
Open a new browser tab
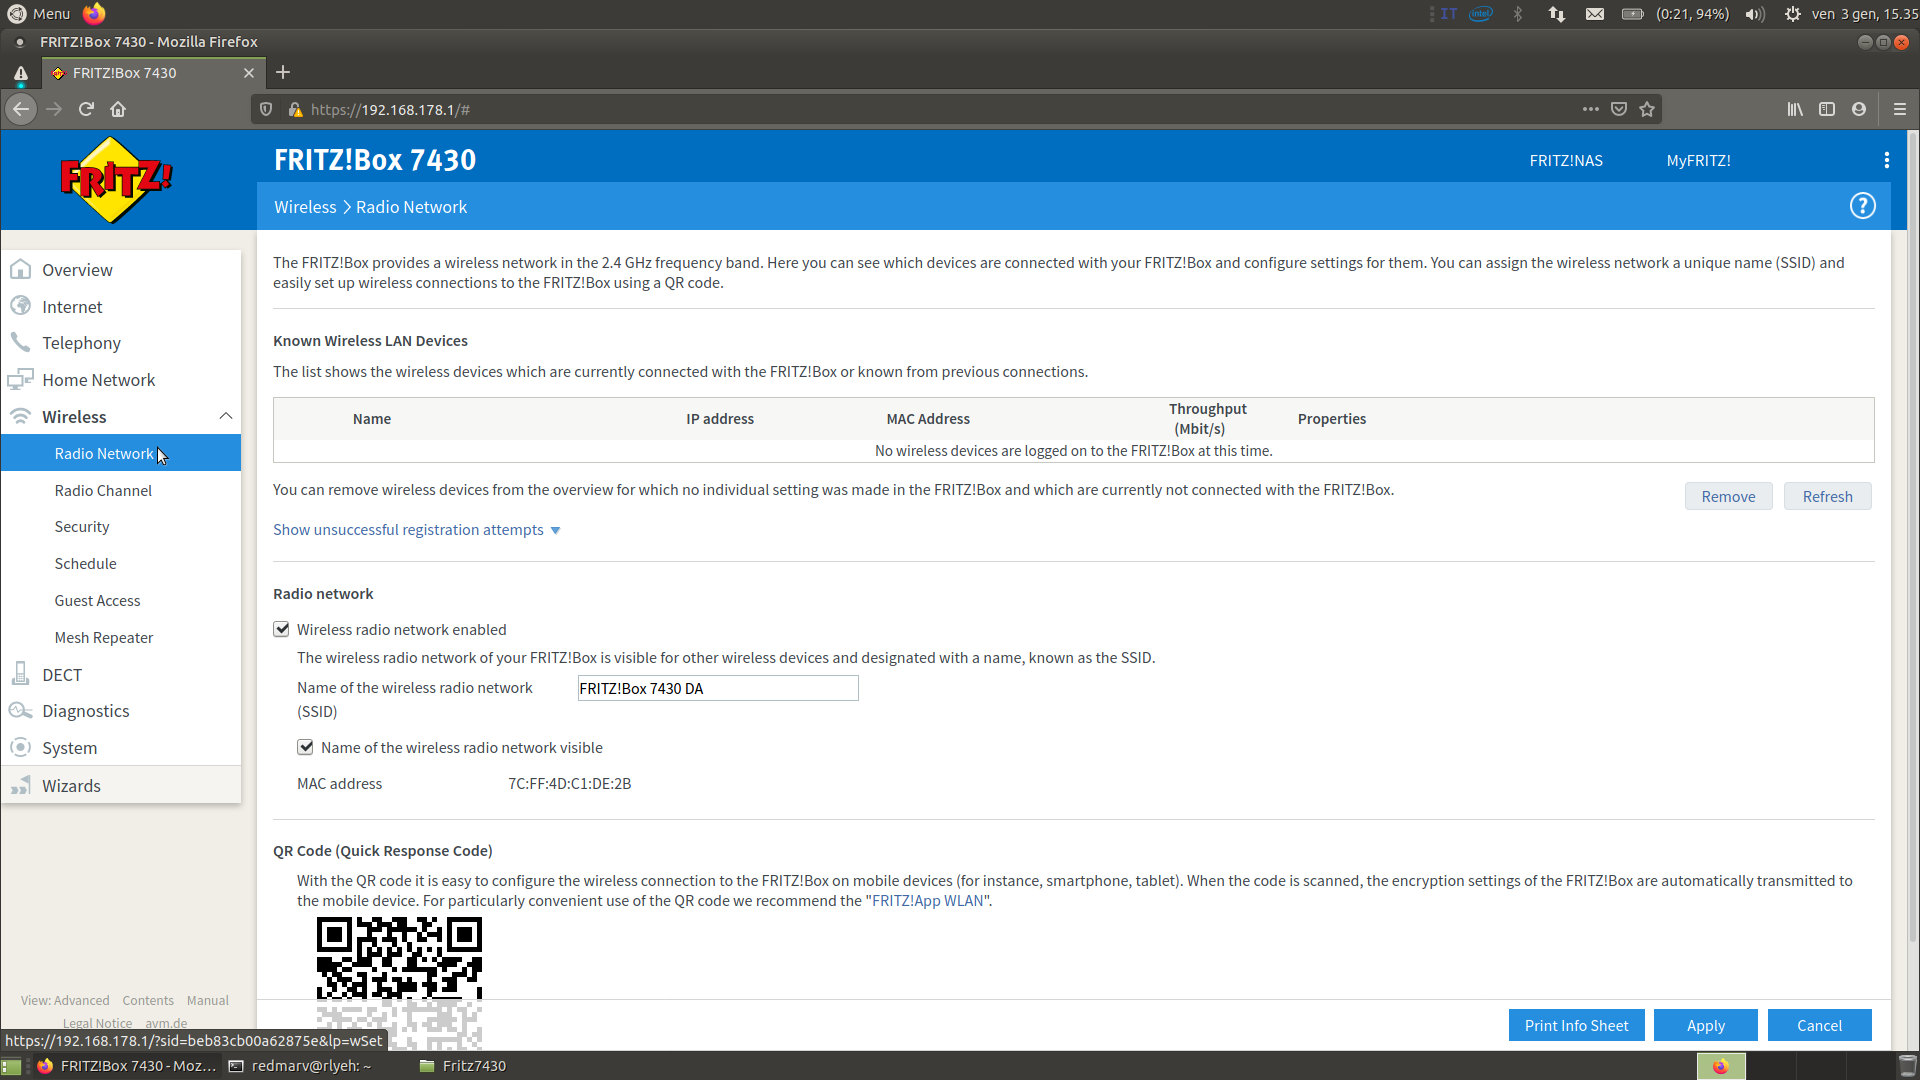[x=283, y=72]
